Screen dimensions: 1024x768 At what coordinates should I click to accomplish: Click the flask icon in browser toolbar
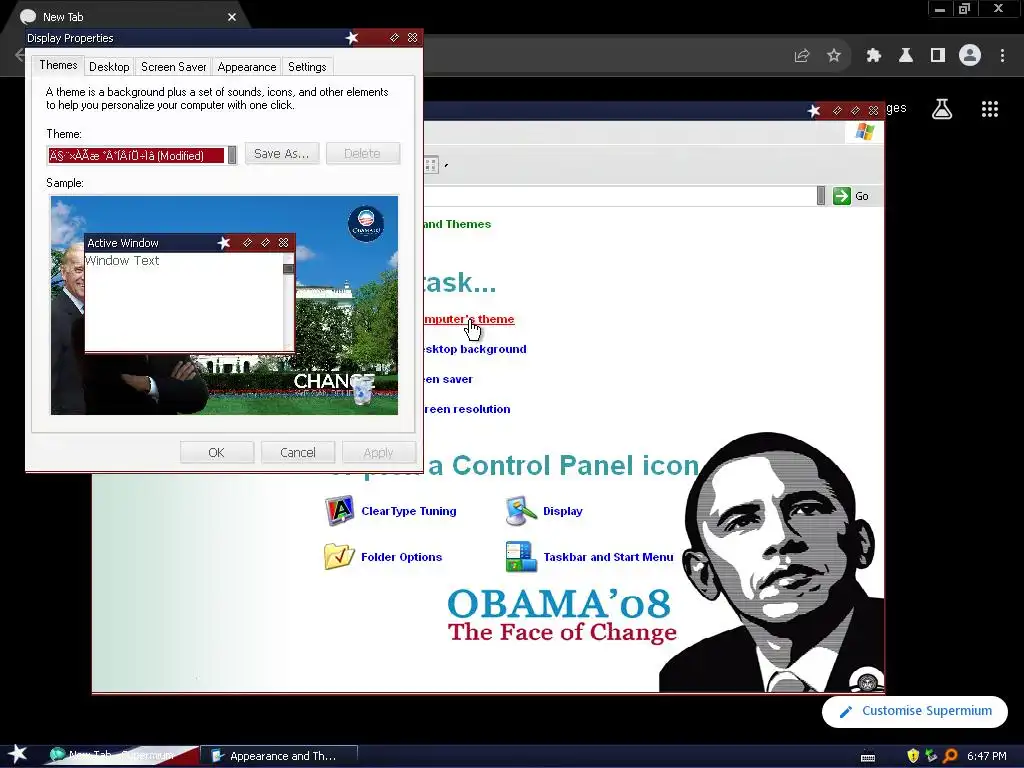click(x=906, y=56)
